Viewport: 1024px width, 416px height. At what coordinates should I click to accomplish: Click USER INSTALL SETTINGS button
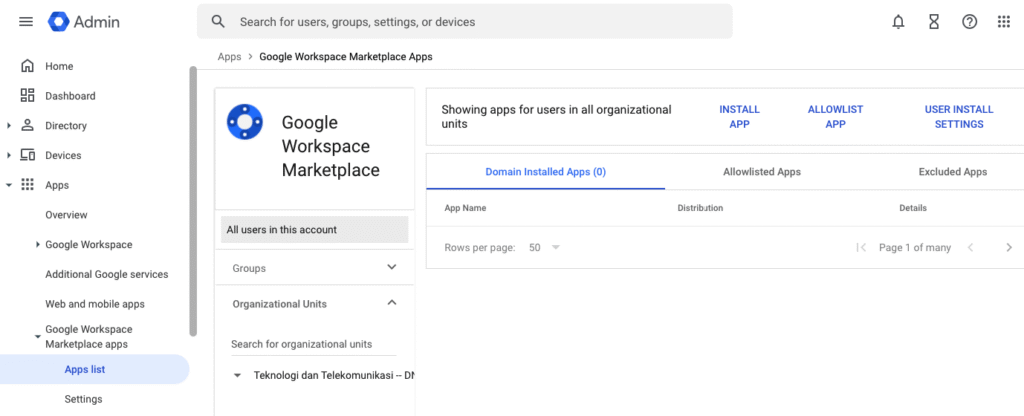959,117
